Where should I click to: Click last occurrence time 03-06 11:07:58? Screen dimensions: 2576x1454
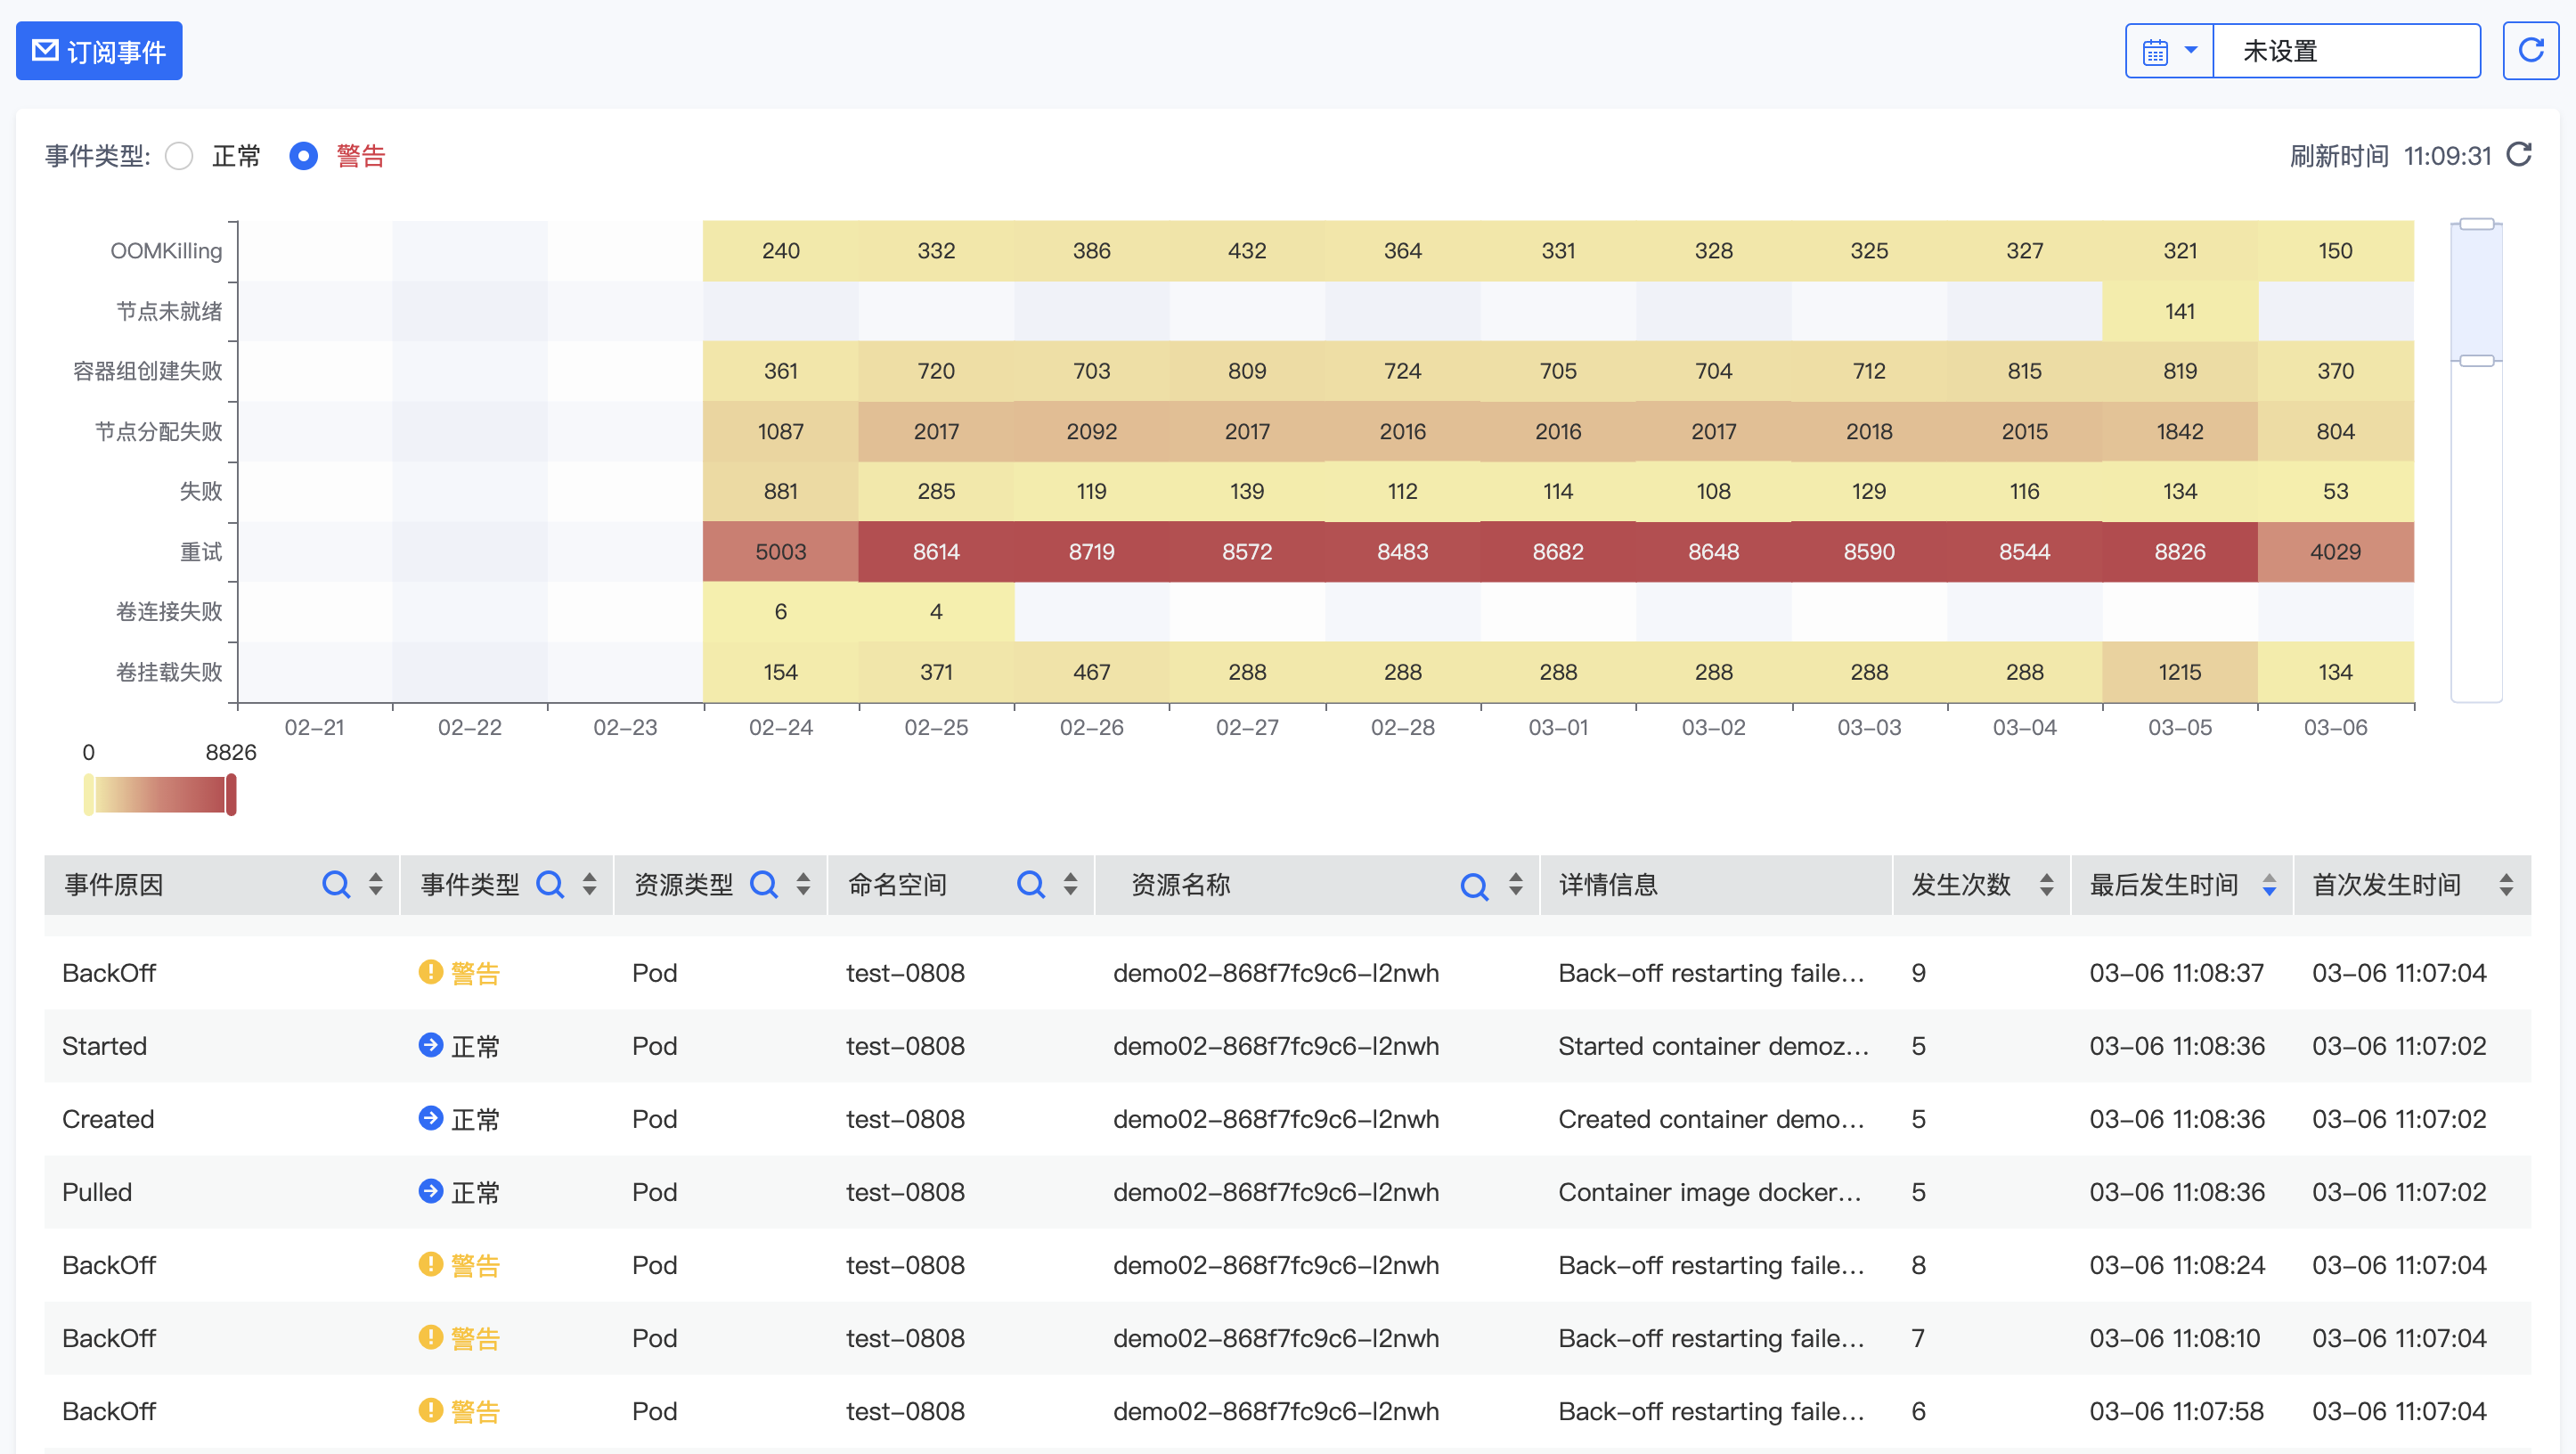click(x=2177, y=1411)
